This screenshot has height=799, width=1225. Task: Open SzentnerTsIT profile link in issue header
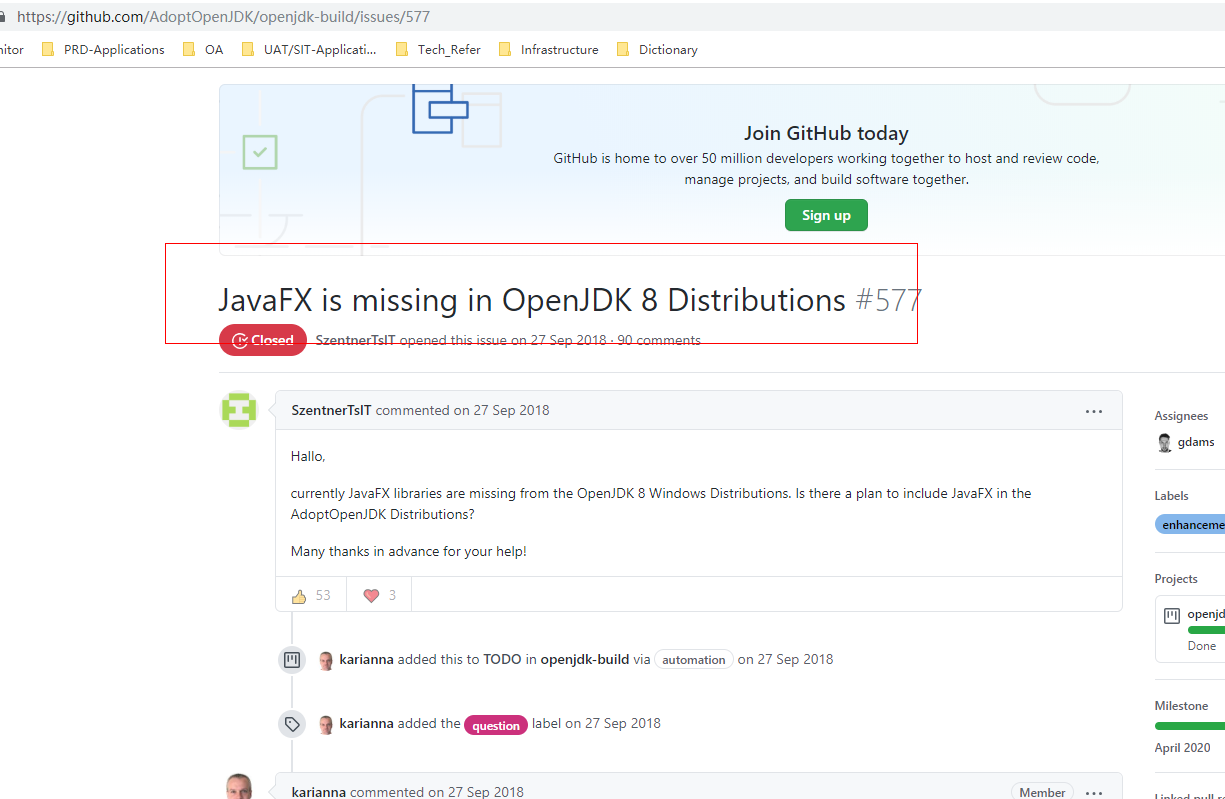click(x=355, y=340)
